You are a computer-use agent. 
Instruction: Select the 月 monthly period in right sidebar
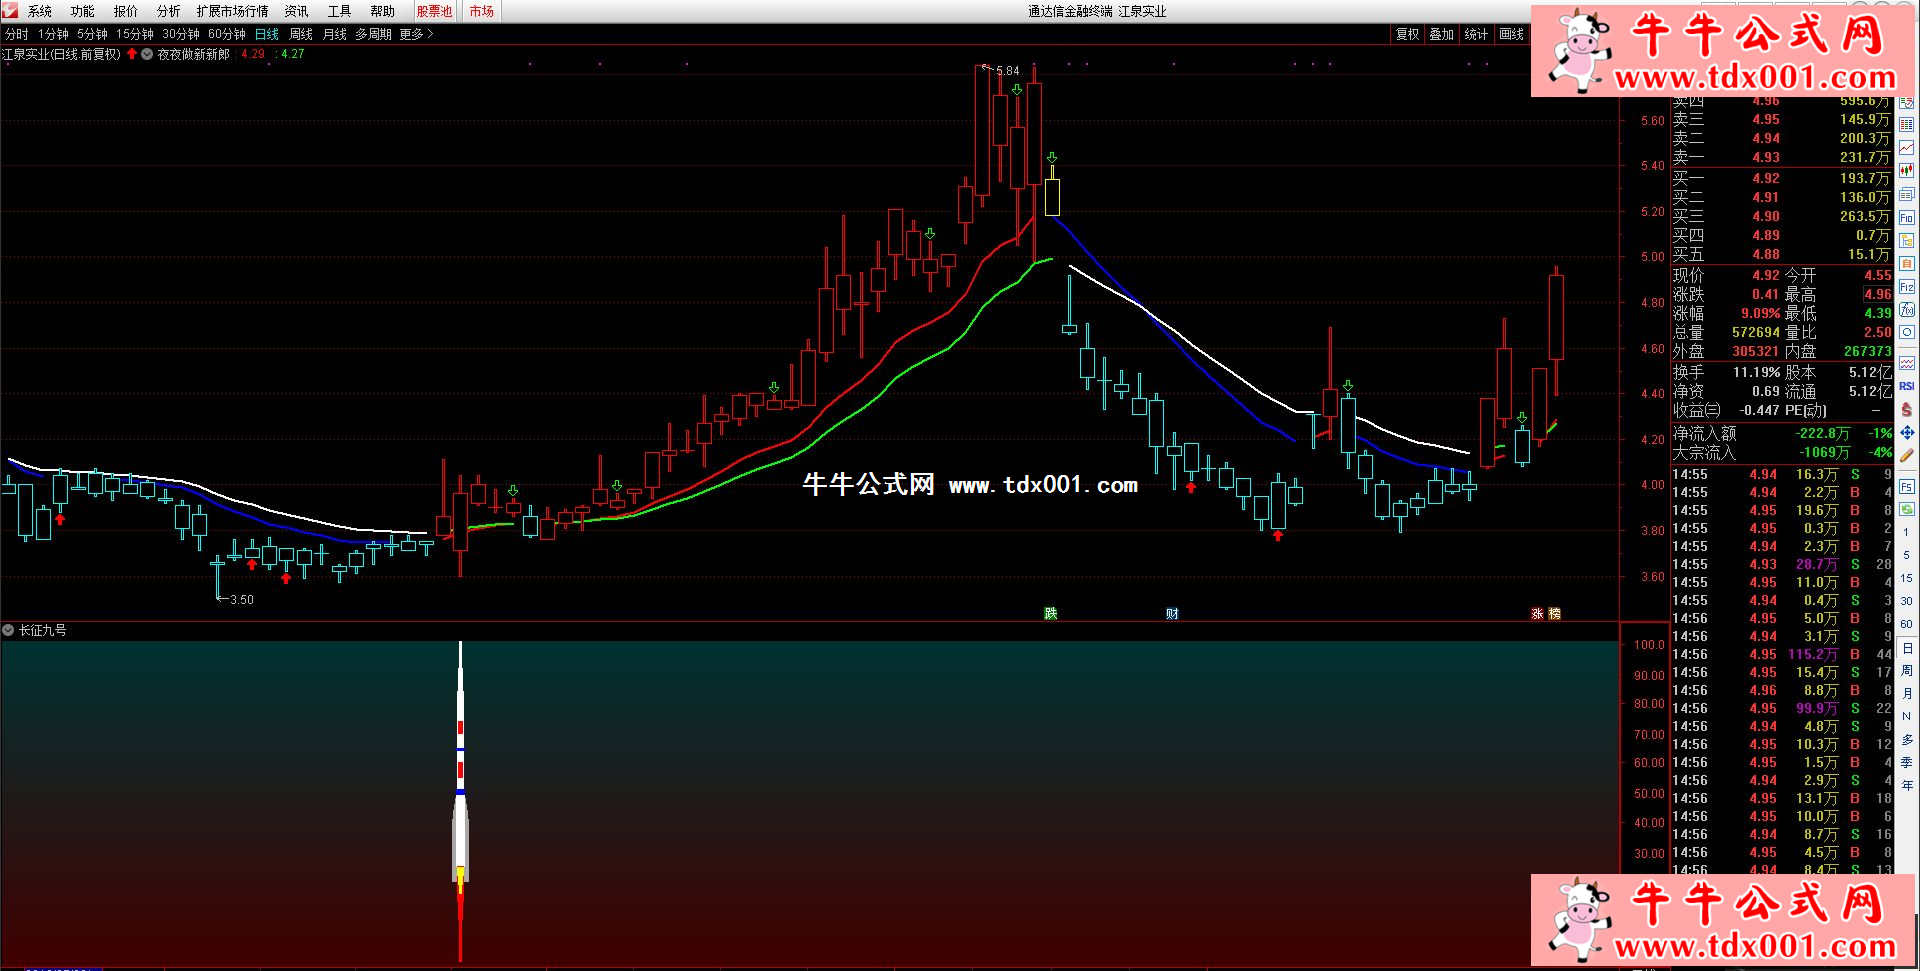tap(1907, 693)
